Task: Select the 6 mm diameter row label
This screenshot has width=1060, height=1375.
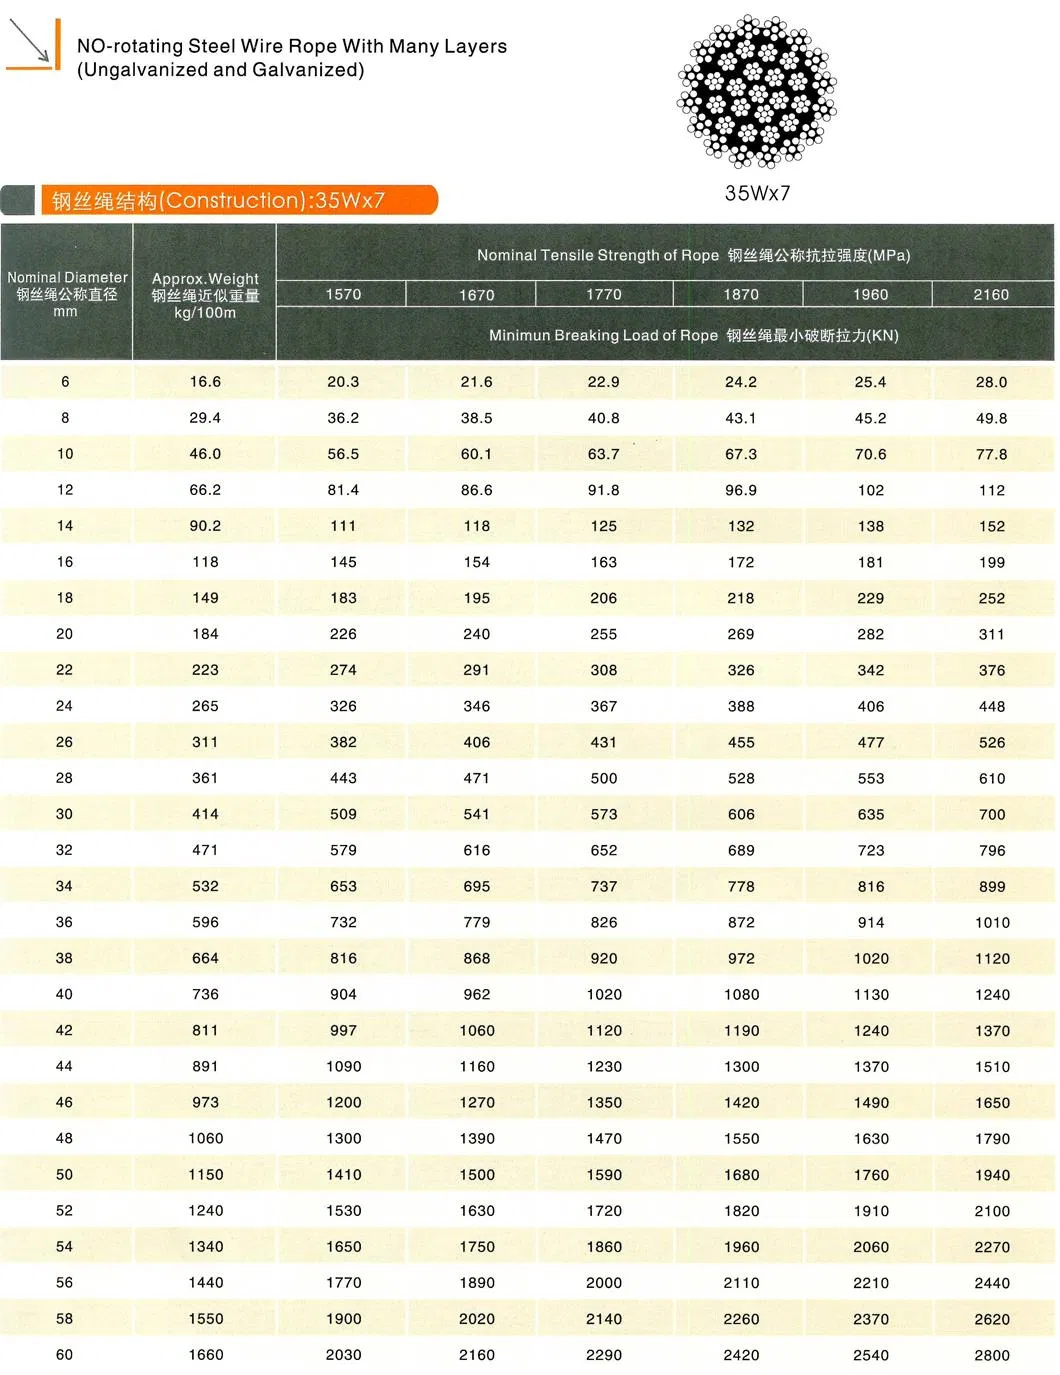Action: (x=65, y=382)
